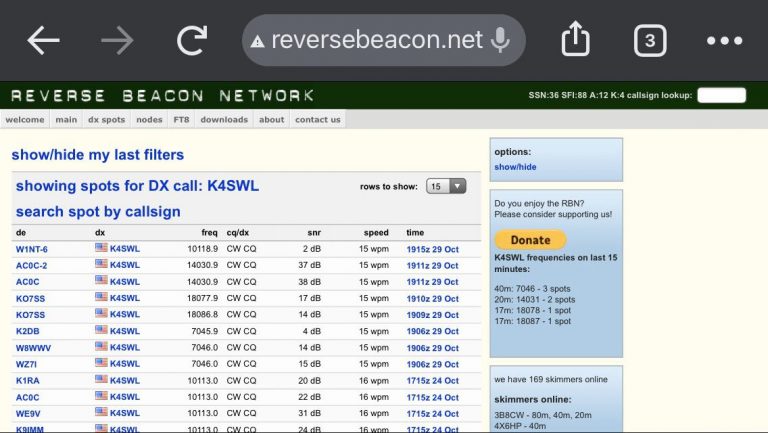This screenshot has height=433, width=768.
Task: Open the nodes tab
Action: (149, 120)
